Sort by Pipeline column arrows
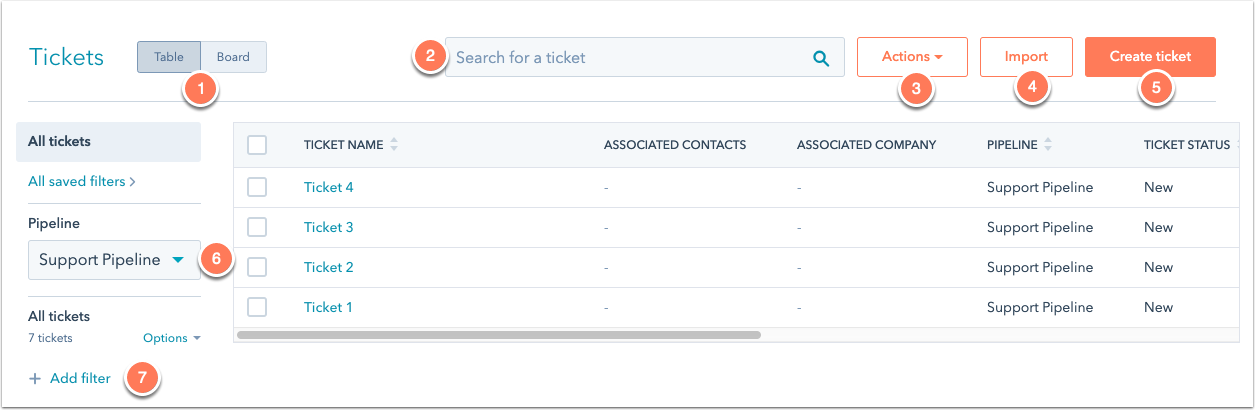1255x410 pixels. coord(1048,145)
